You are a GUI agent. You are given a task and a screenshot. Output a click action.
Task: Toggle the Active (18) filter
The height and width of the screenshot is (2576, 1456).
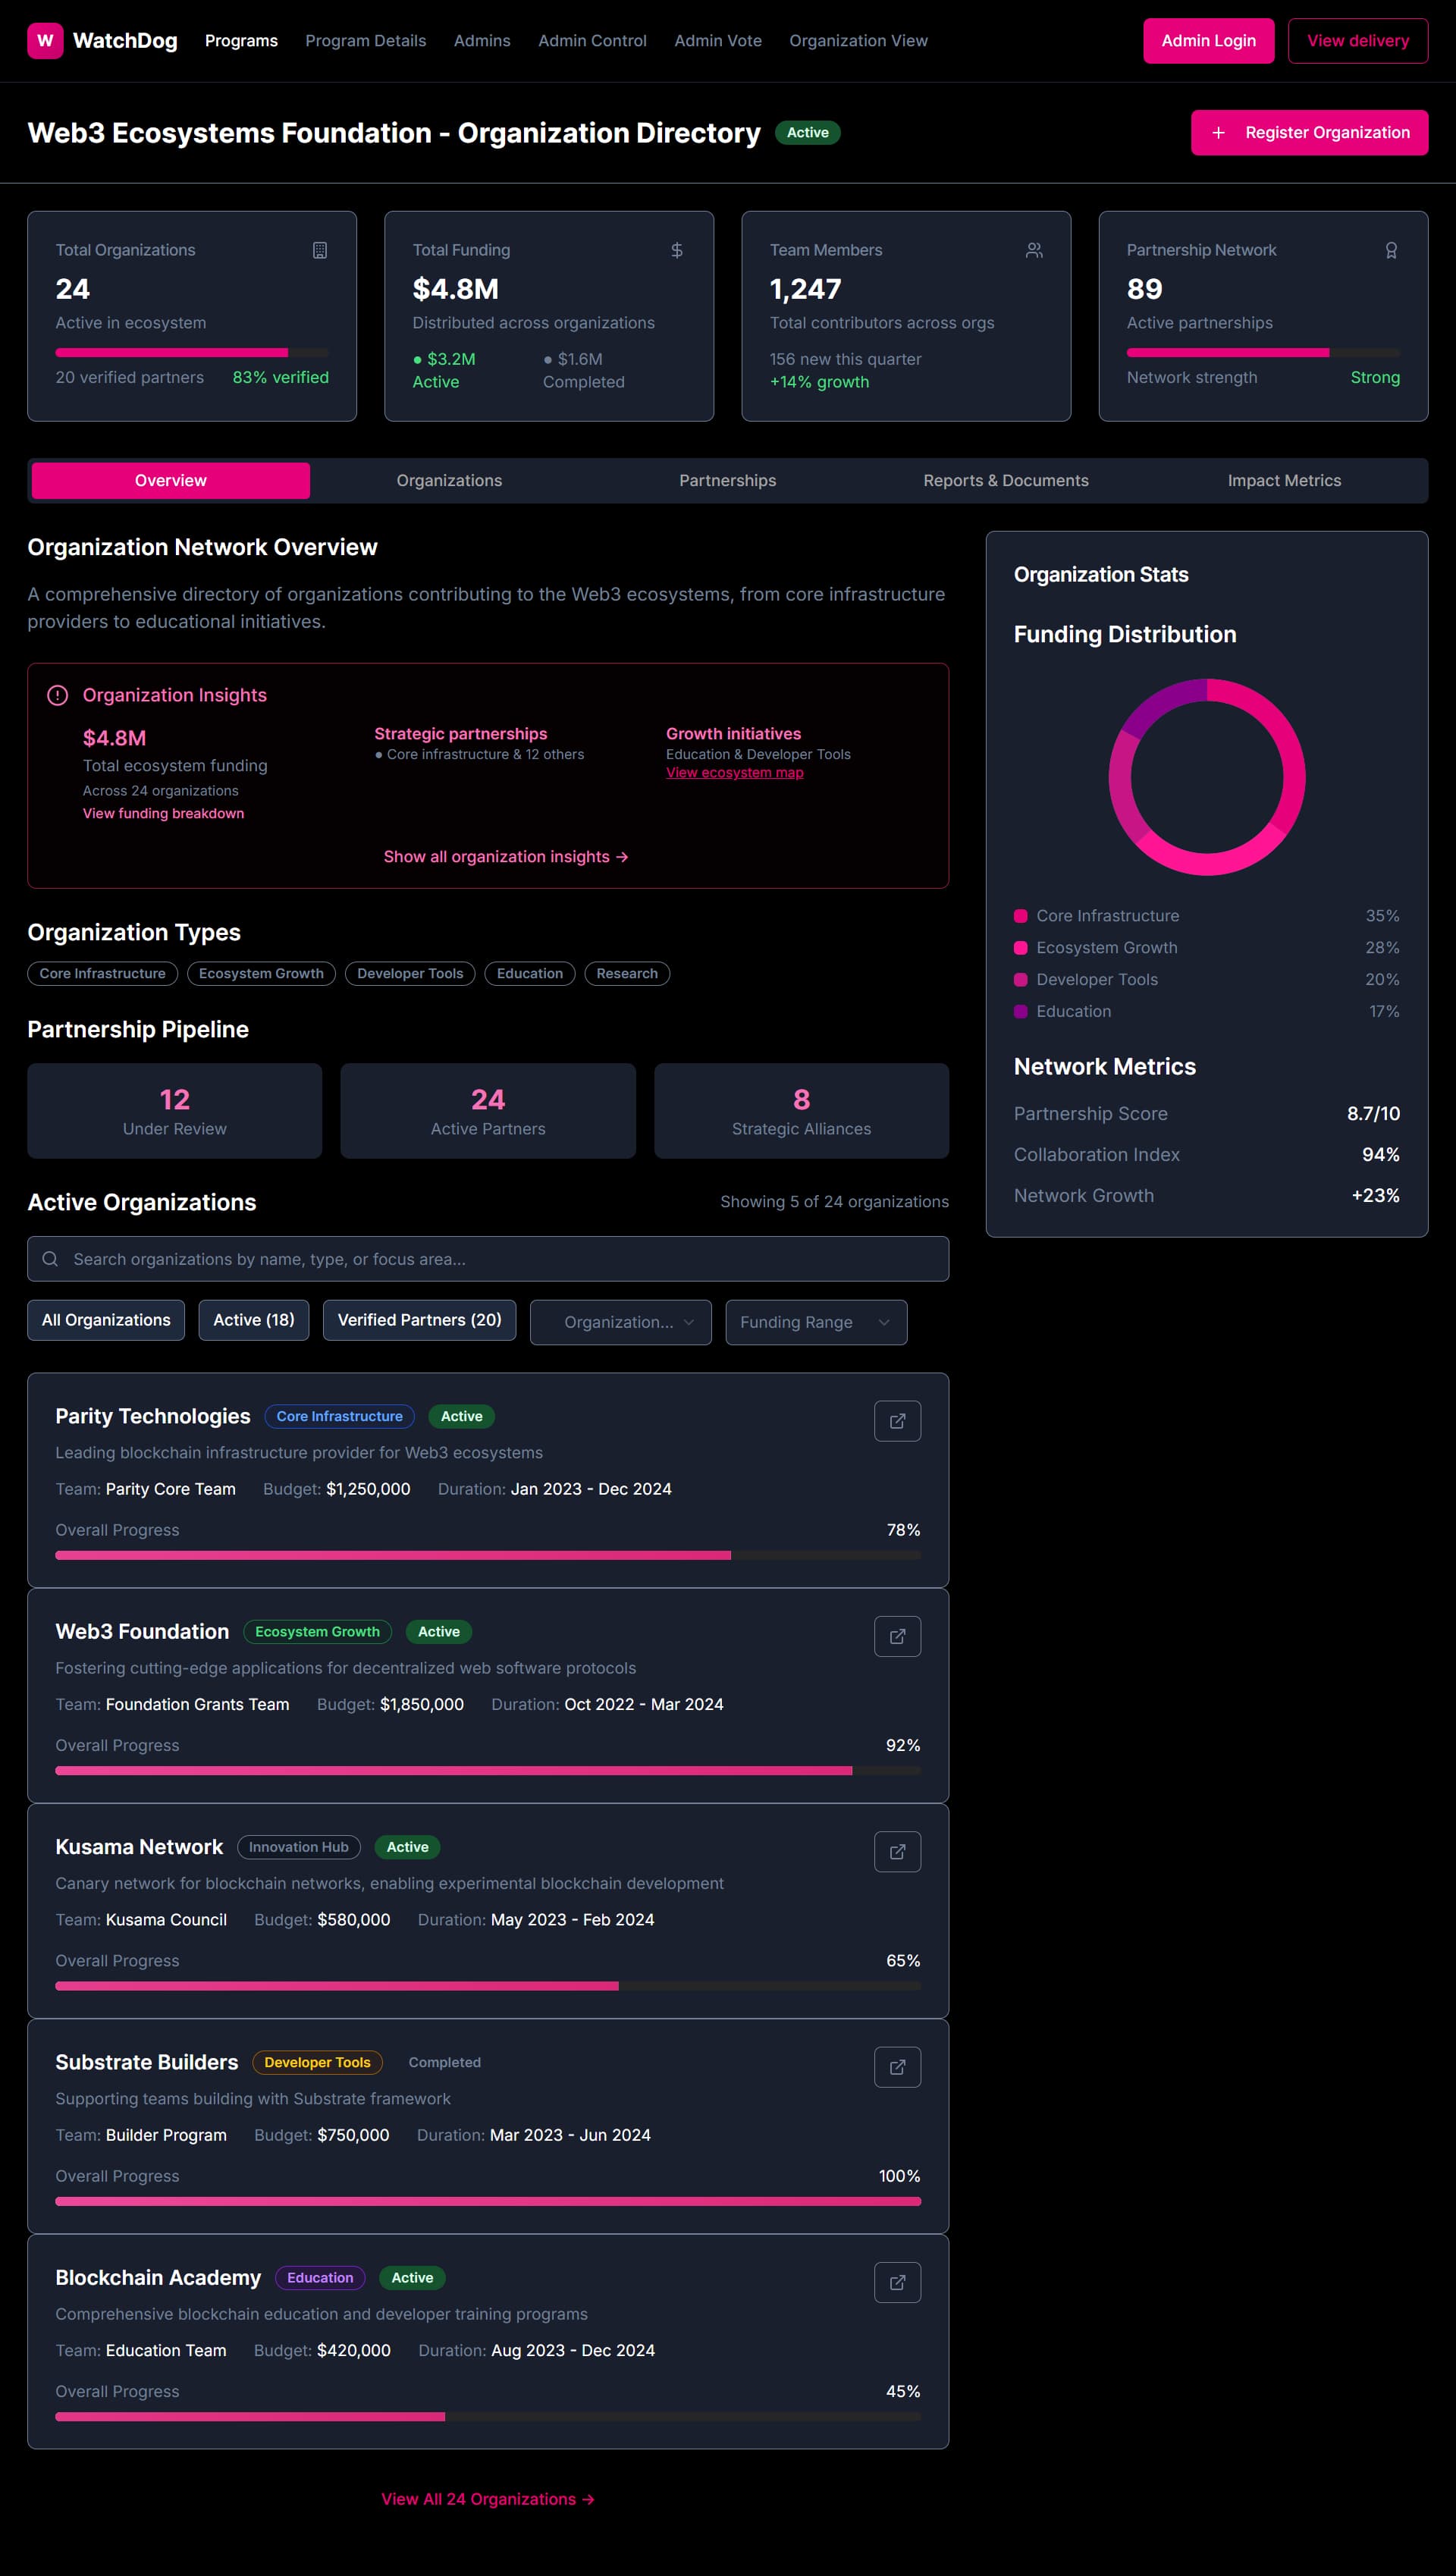click(253, 1320)
